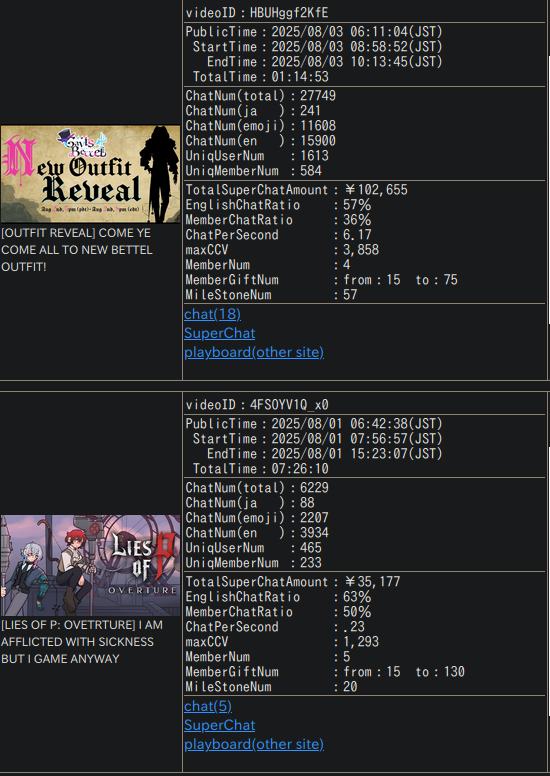Click UniqMemberNum value 584
The height and width of the screenshot is (776, 550).
point(311,171)
